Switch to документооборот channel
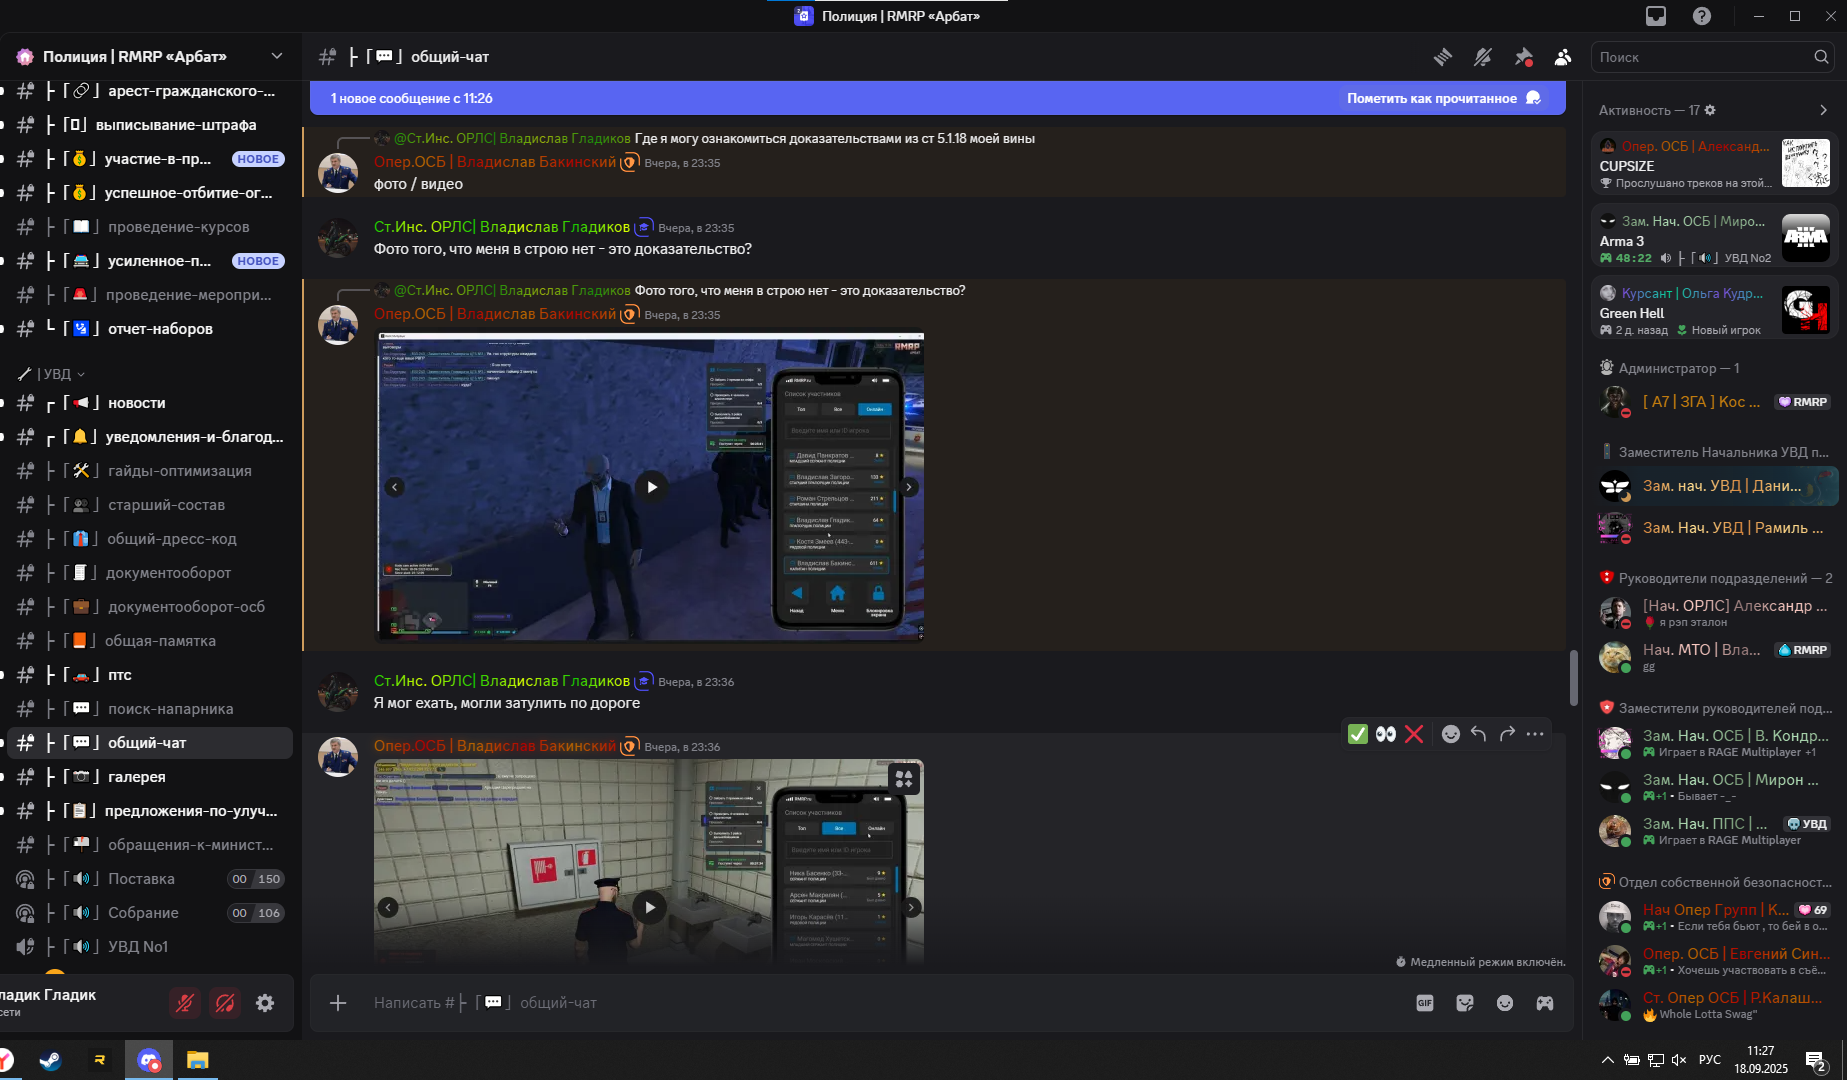 150,573
